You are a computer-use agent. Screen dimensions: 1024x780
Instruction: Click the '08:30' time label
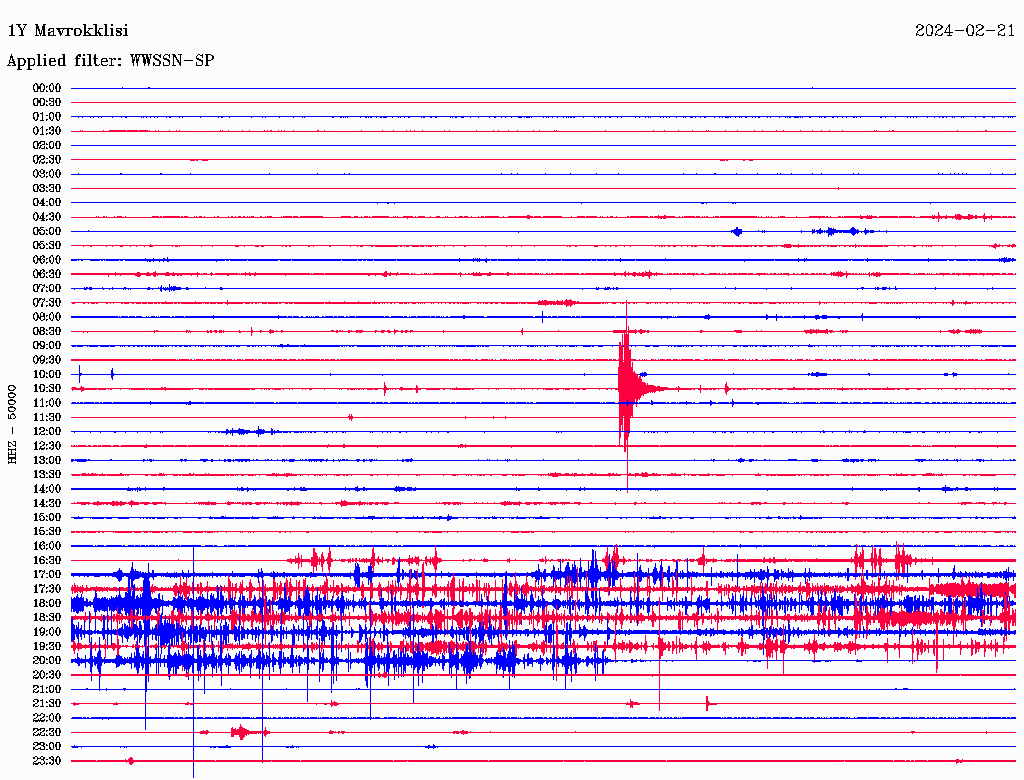(46, 331)
